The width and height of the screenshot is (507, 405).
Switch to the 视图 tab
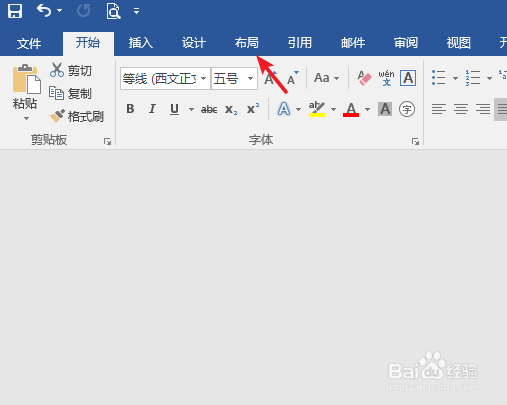(459, 43)
